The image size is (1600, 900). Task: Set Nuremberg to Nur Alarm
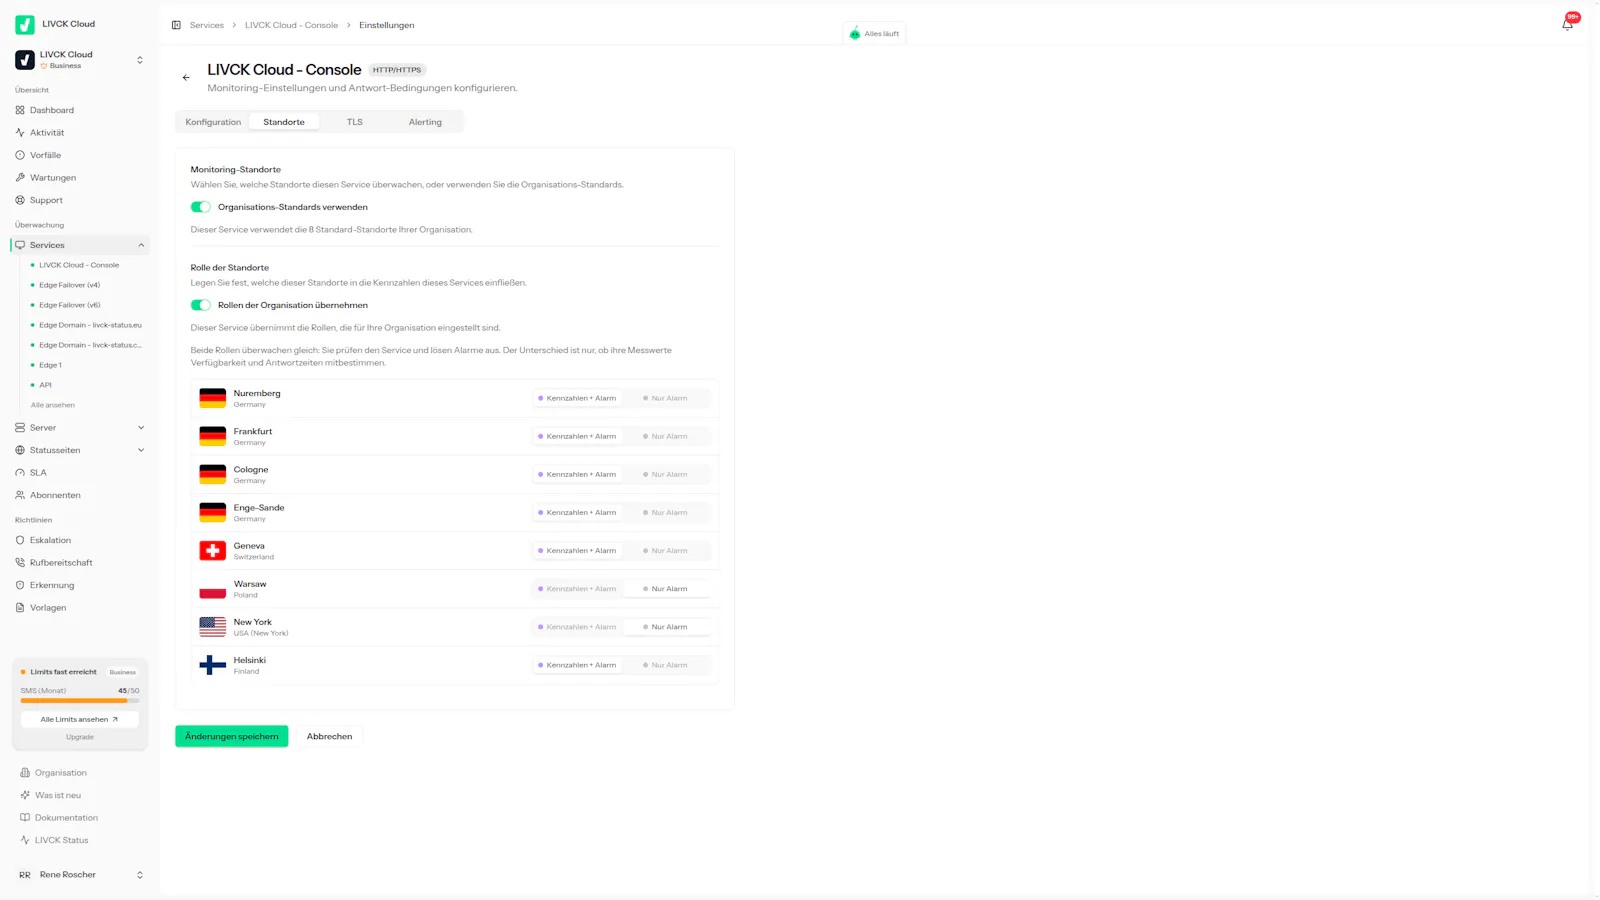667,398
